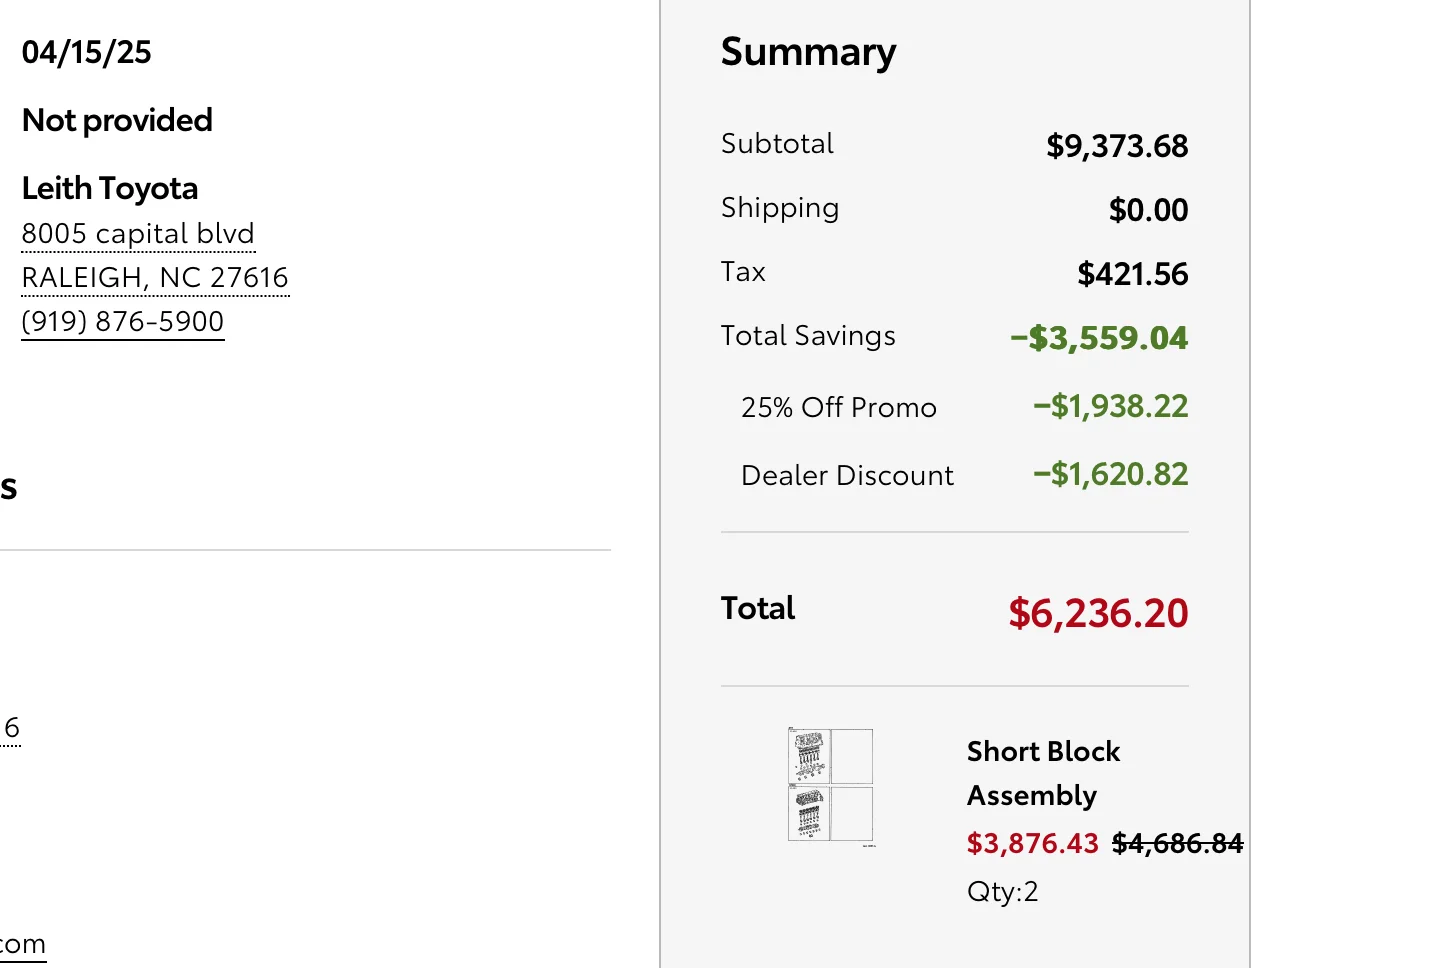Click the 25% Off Promo line
The height and width of the screenshot is (968, 1430).
(x=838, y=408)
